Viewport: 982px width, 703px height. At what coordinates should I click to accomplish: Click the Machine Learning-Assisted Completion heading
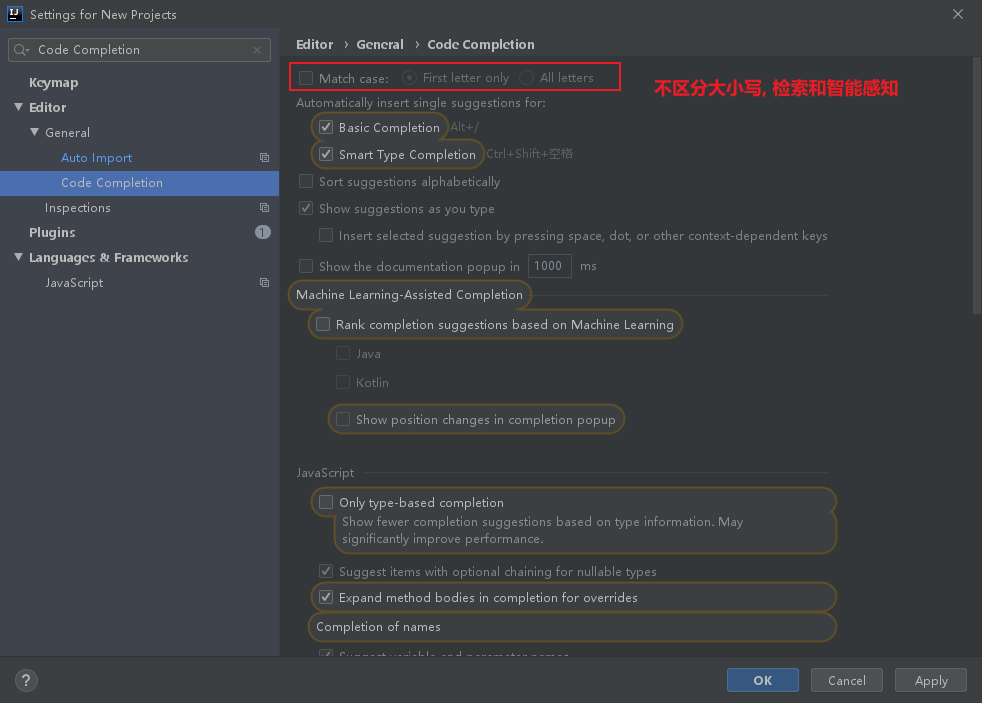pos(410,295)
